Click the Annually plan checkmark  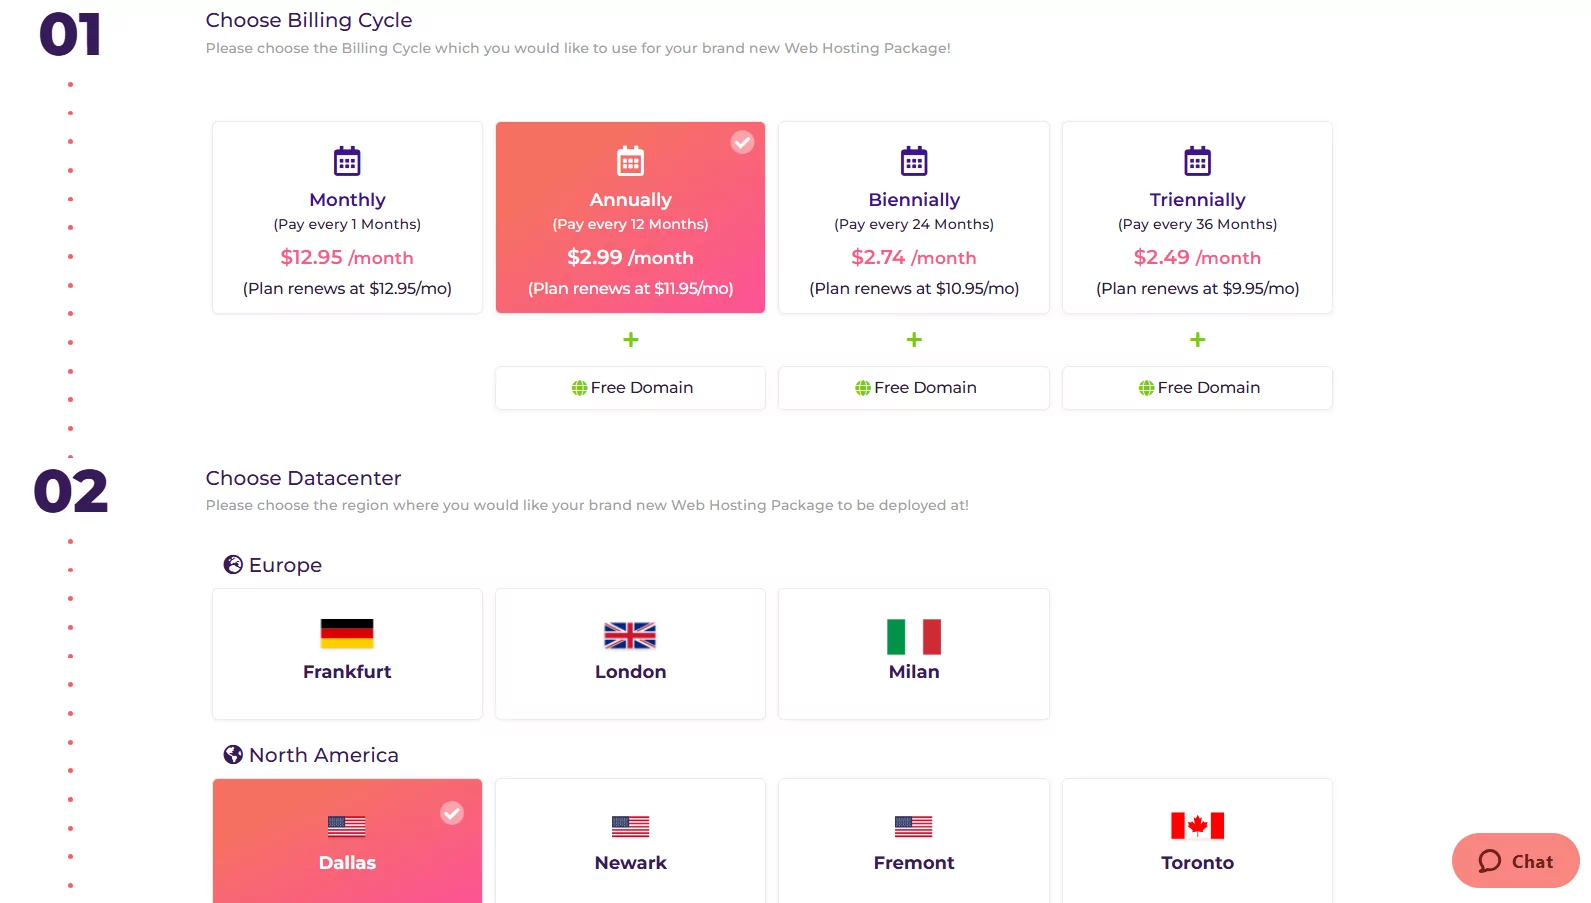(x=742, y=142)
